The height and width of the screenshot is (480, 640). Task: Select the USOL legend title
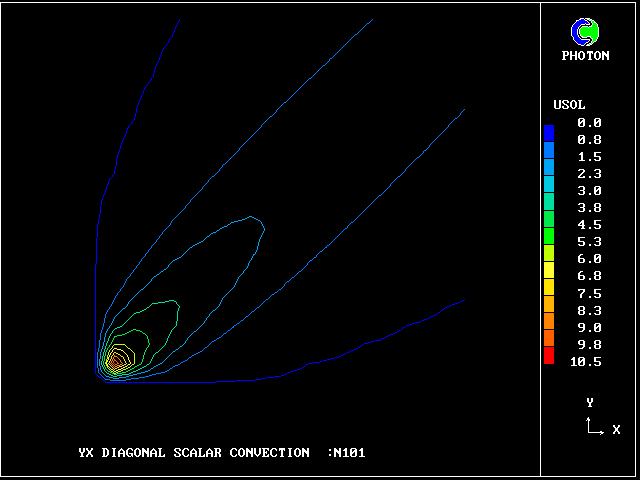click(569, 105)
